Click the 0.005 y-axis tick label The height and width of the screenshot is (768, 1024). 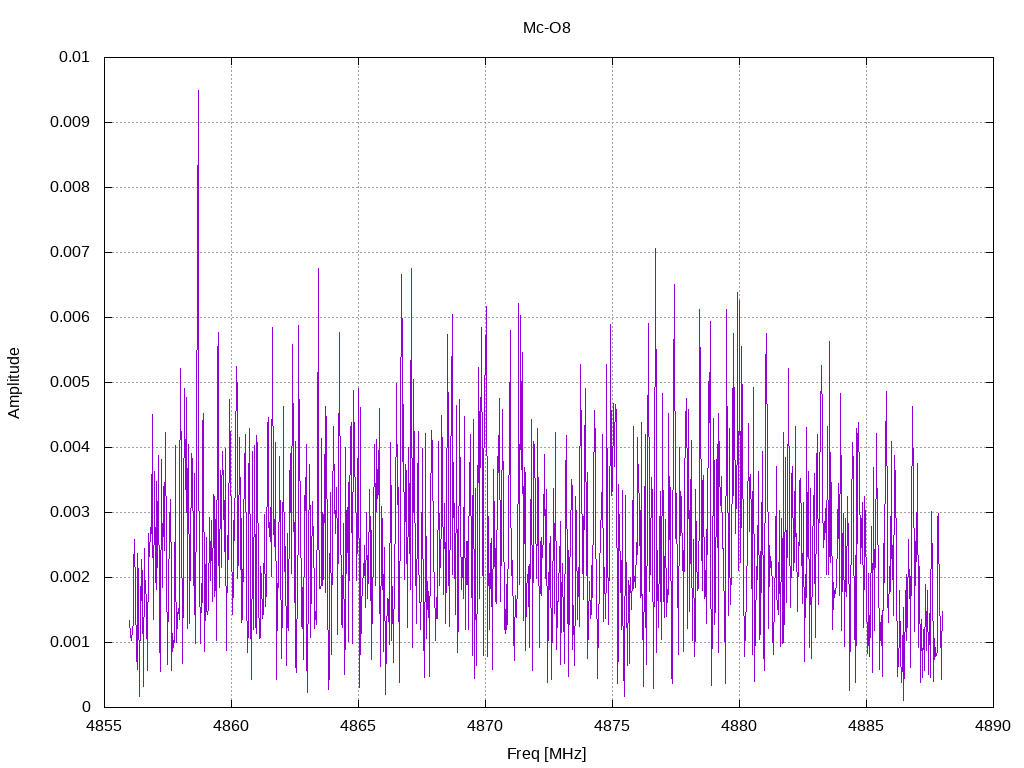70,382
